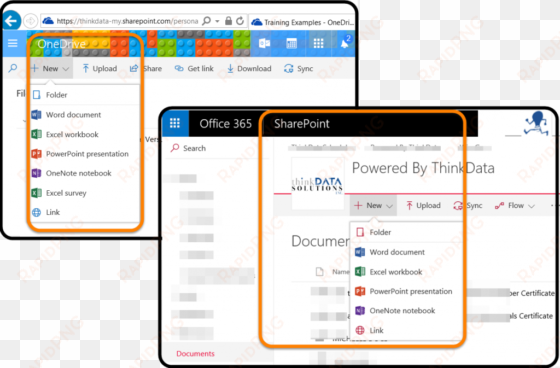Click the address bar dropdown arrow
This screenshot has height=368, width=560.
tap(217, 21)
